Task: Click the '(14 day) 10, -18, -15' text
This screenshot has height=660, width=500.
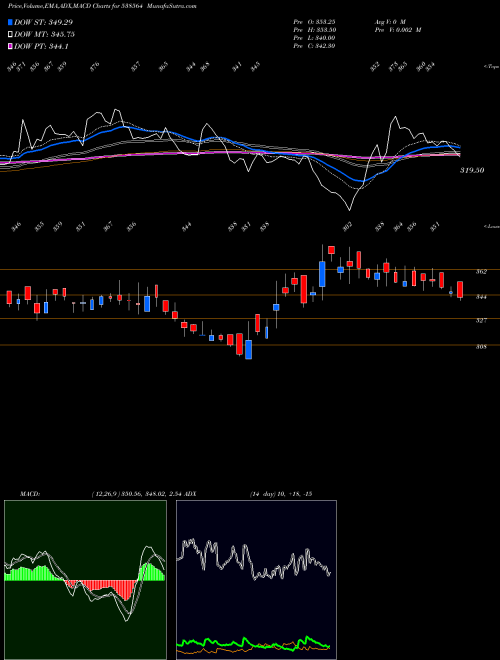Action: [281, 494]
